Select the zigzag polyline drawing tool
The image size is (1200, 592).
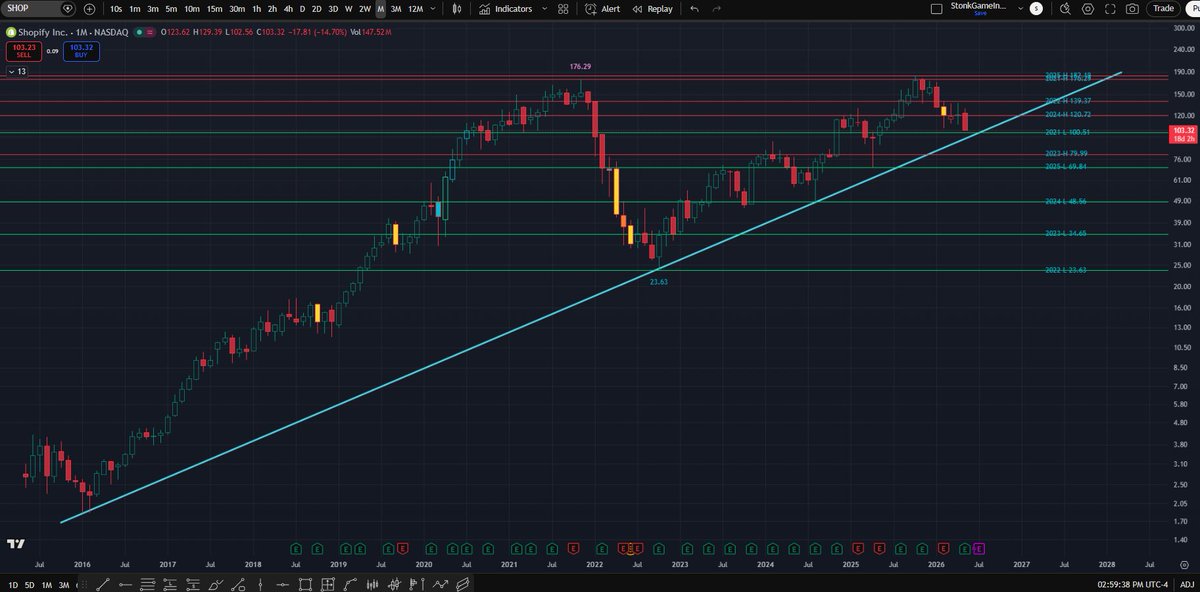click(x=441, y=584)
